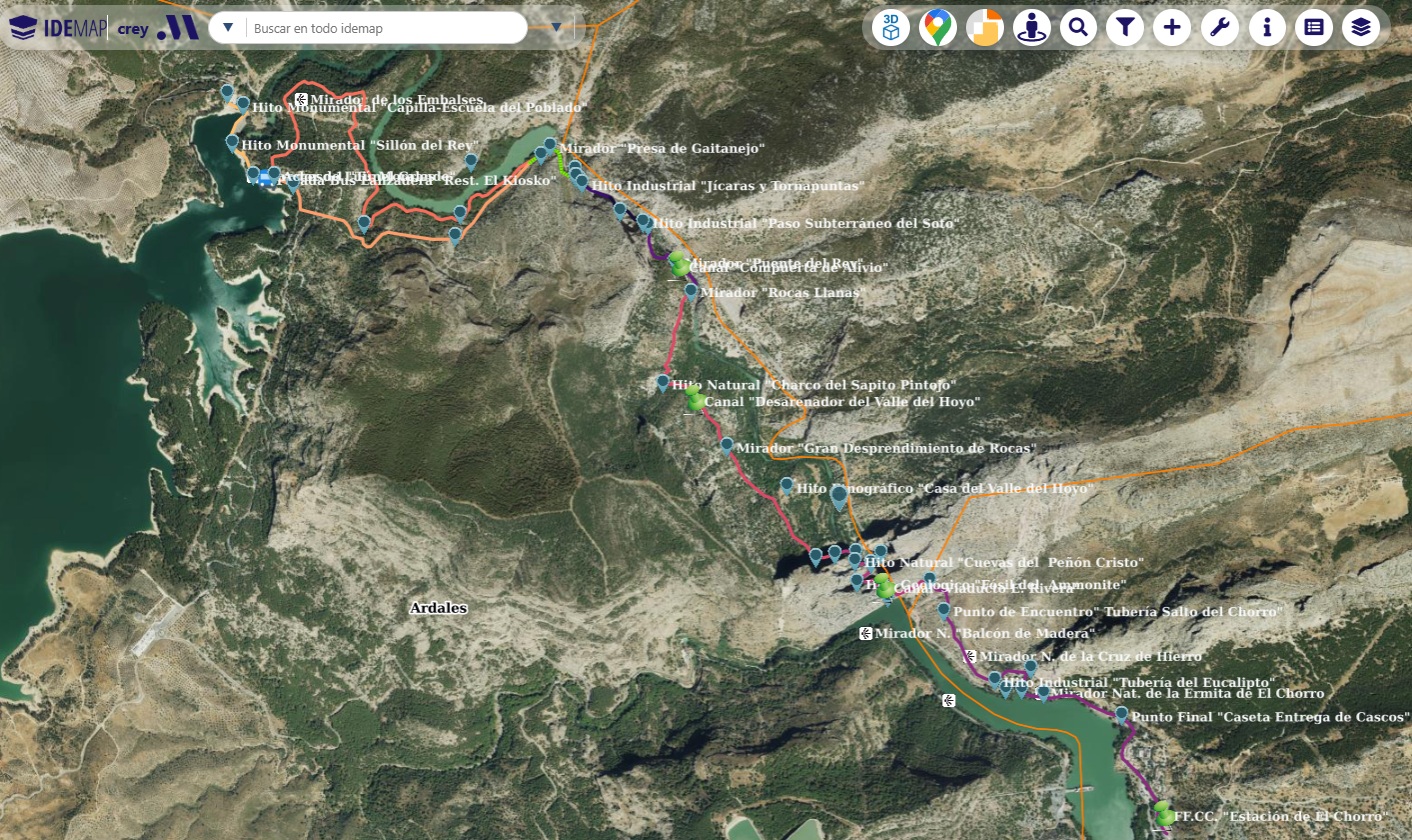
Task: Click the plus icon to add content
Action: [1171, 27]
